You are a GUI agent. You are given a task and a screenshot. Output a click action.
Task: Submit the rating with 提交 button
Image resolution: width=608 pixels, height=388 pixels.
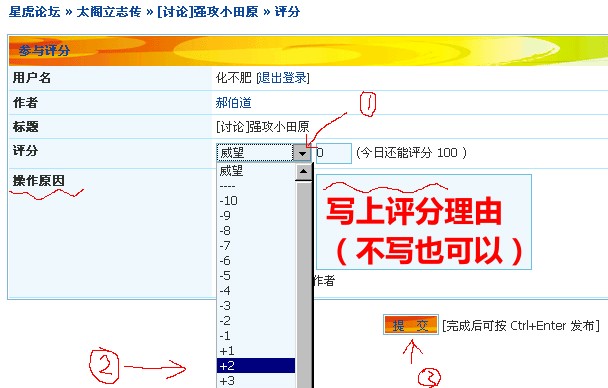click(411, 325)
